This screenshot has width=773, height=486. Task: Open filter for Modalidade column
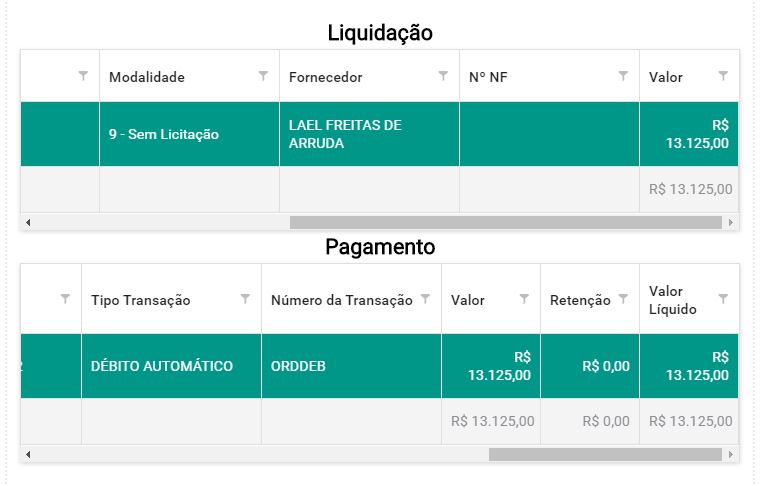point(263,76)
